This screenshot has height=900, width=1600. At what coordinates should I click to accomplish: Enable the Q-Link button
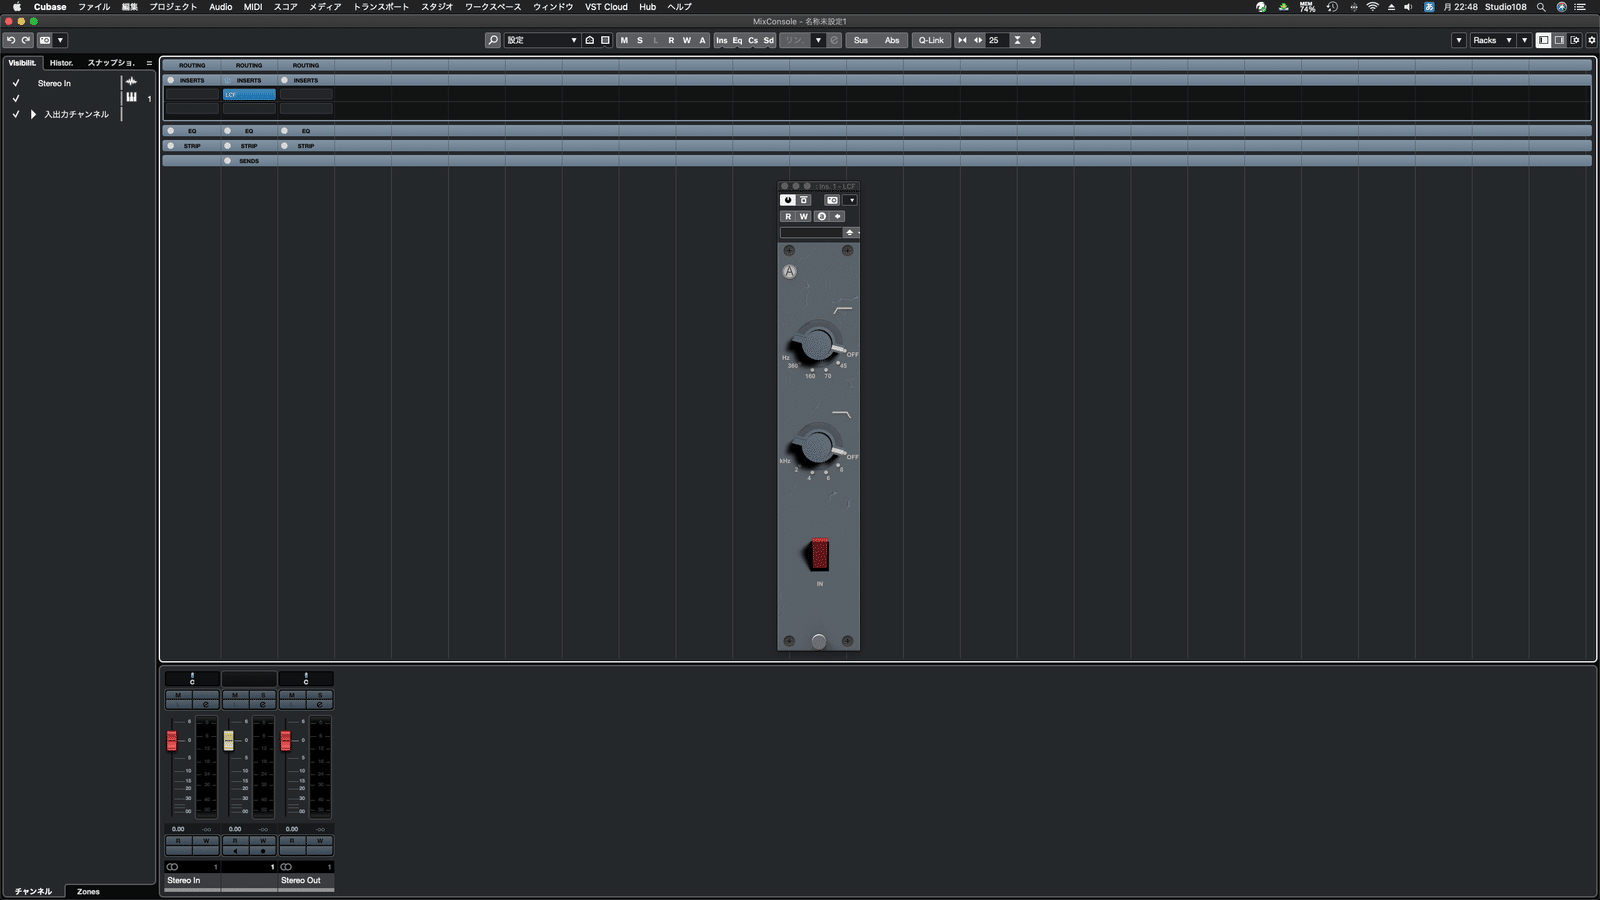[931, 40]
